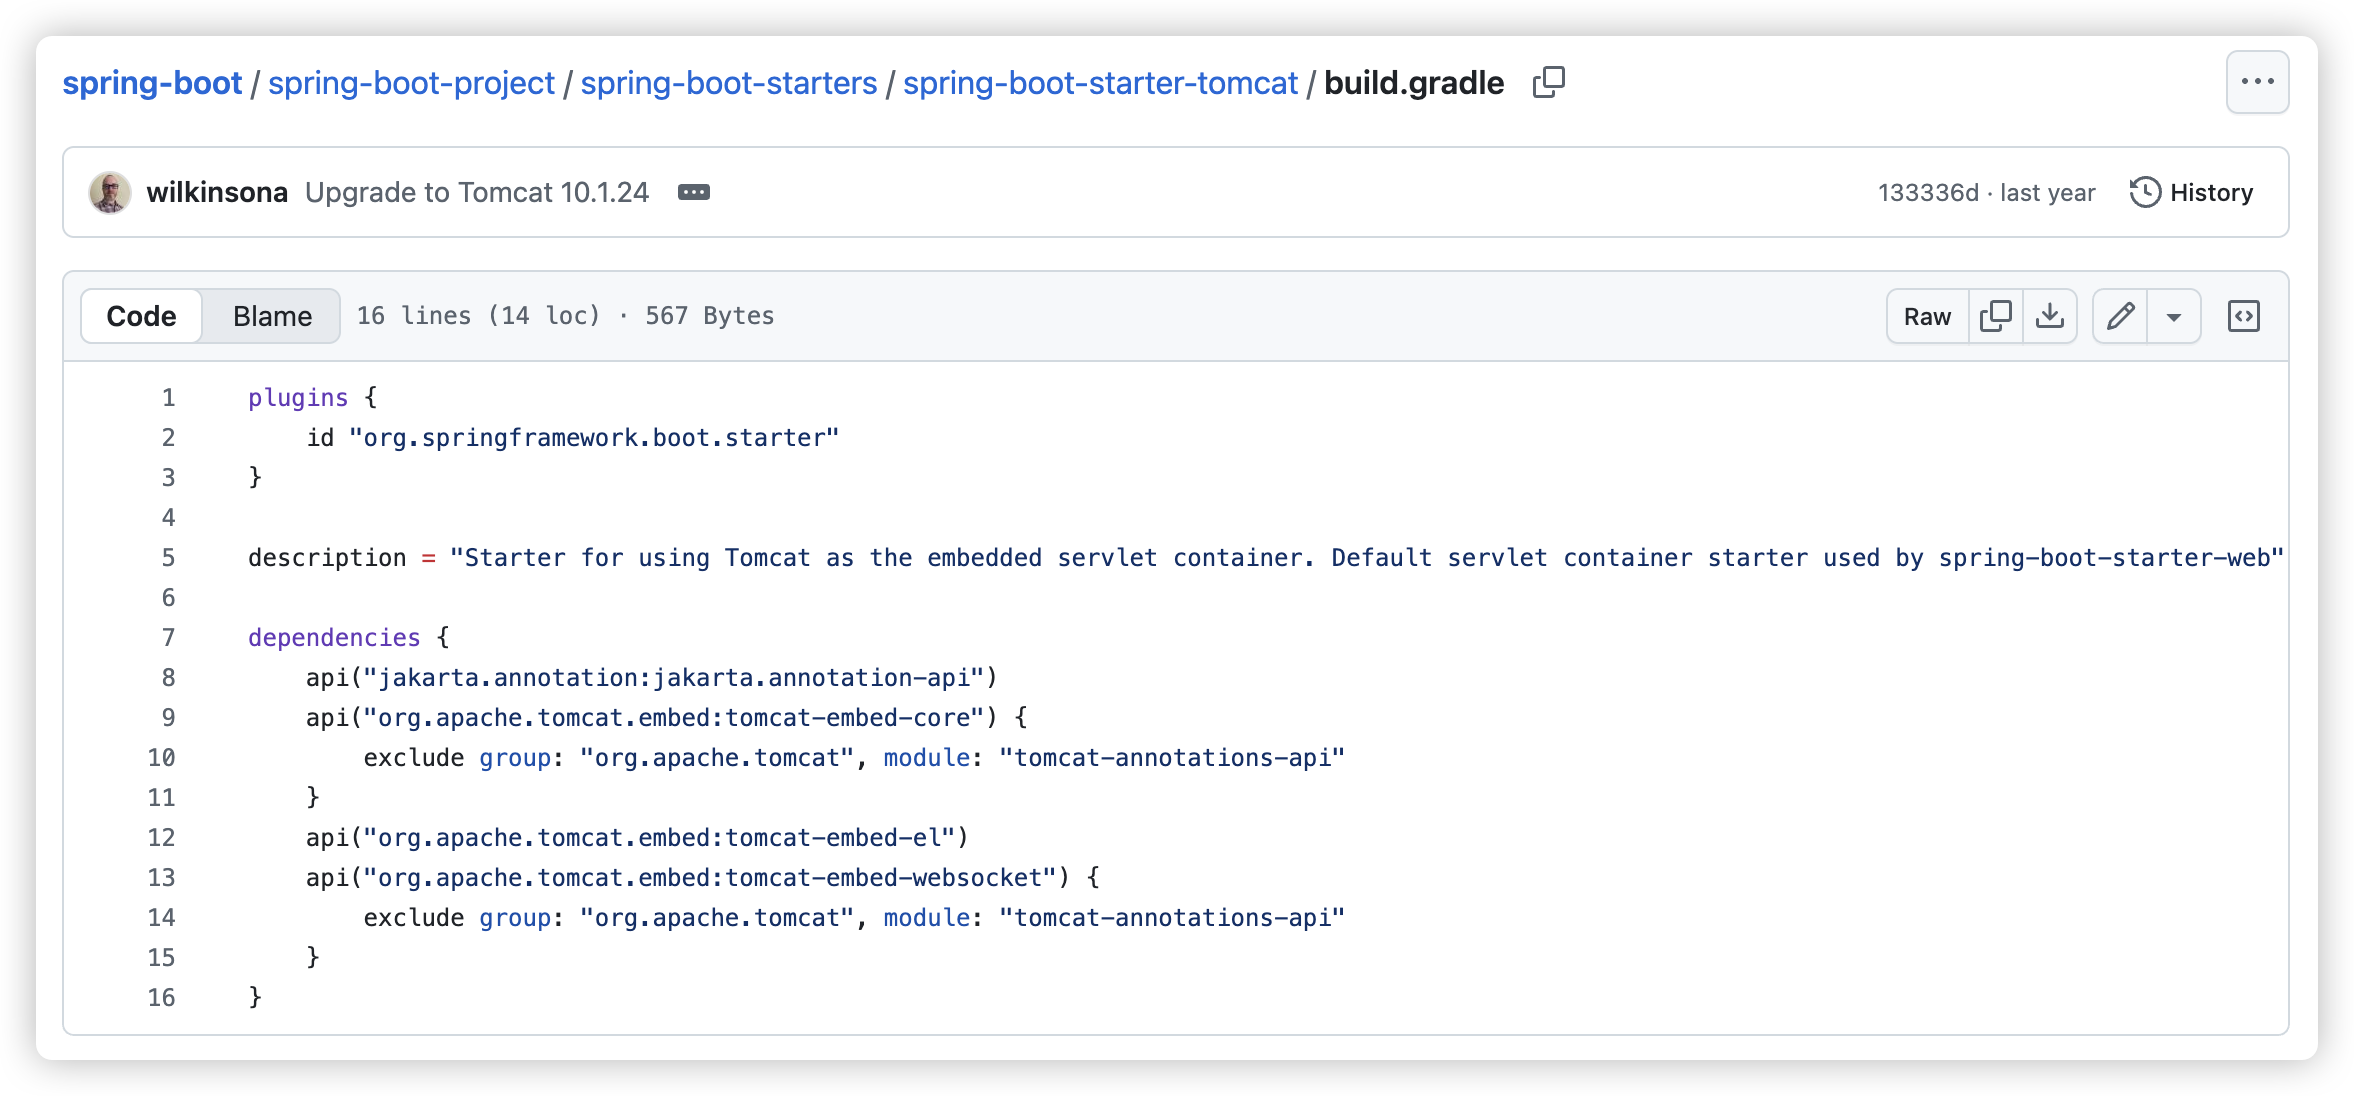Open spring-boot-starter-tomcat breadcrumb link
This screenshot has width=2354, height=1096.
(x=1100, y=82)
